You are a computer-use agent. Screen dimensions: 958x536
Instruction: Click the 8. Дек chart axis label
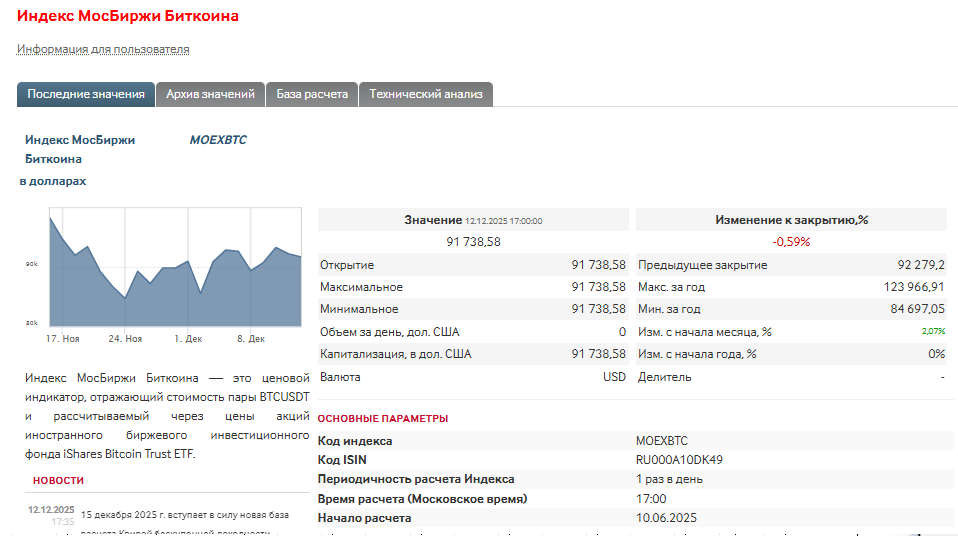click(x=250, y=339)
